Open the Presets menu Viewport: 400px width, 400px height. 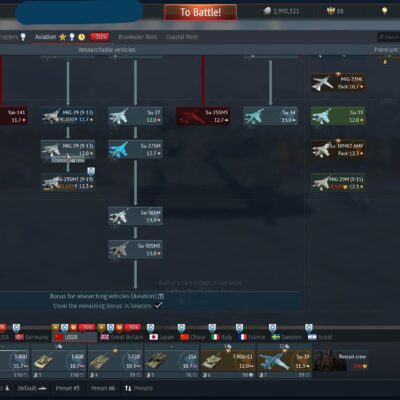click(x=139, y=388)
